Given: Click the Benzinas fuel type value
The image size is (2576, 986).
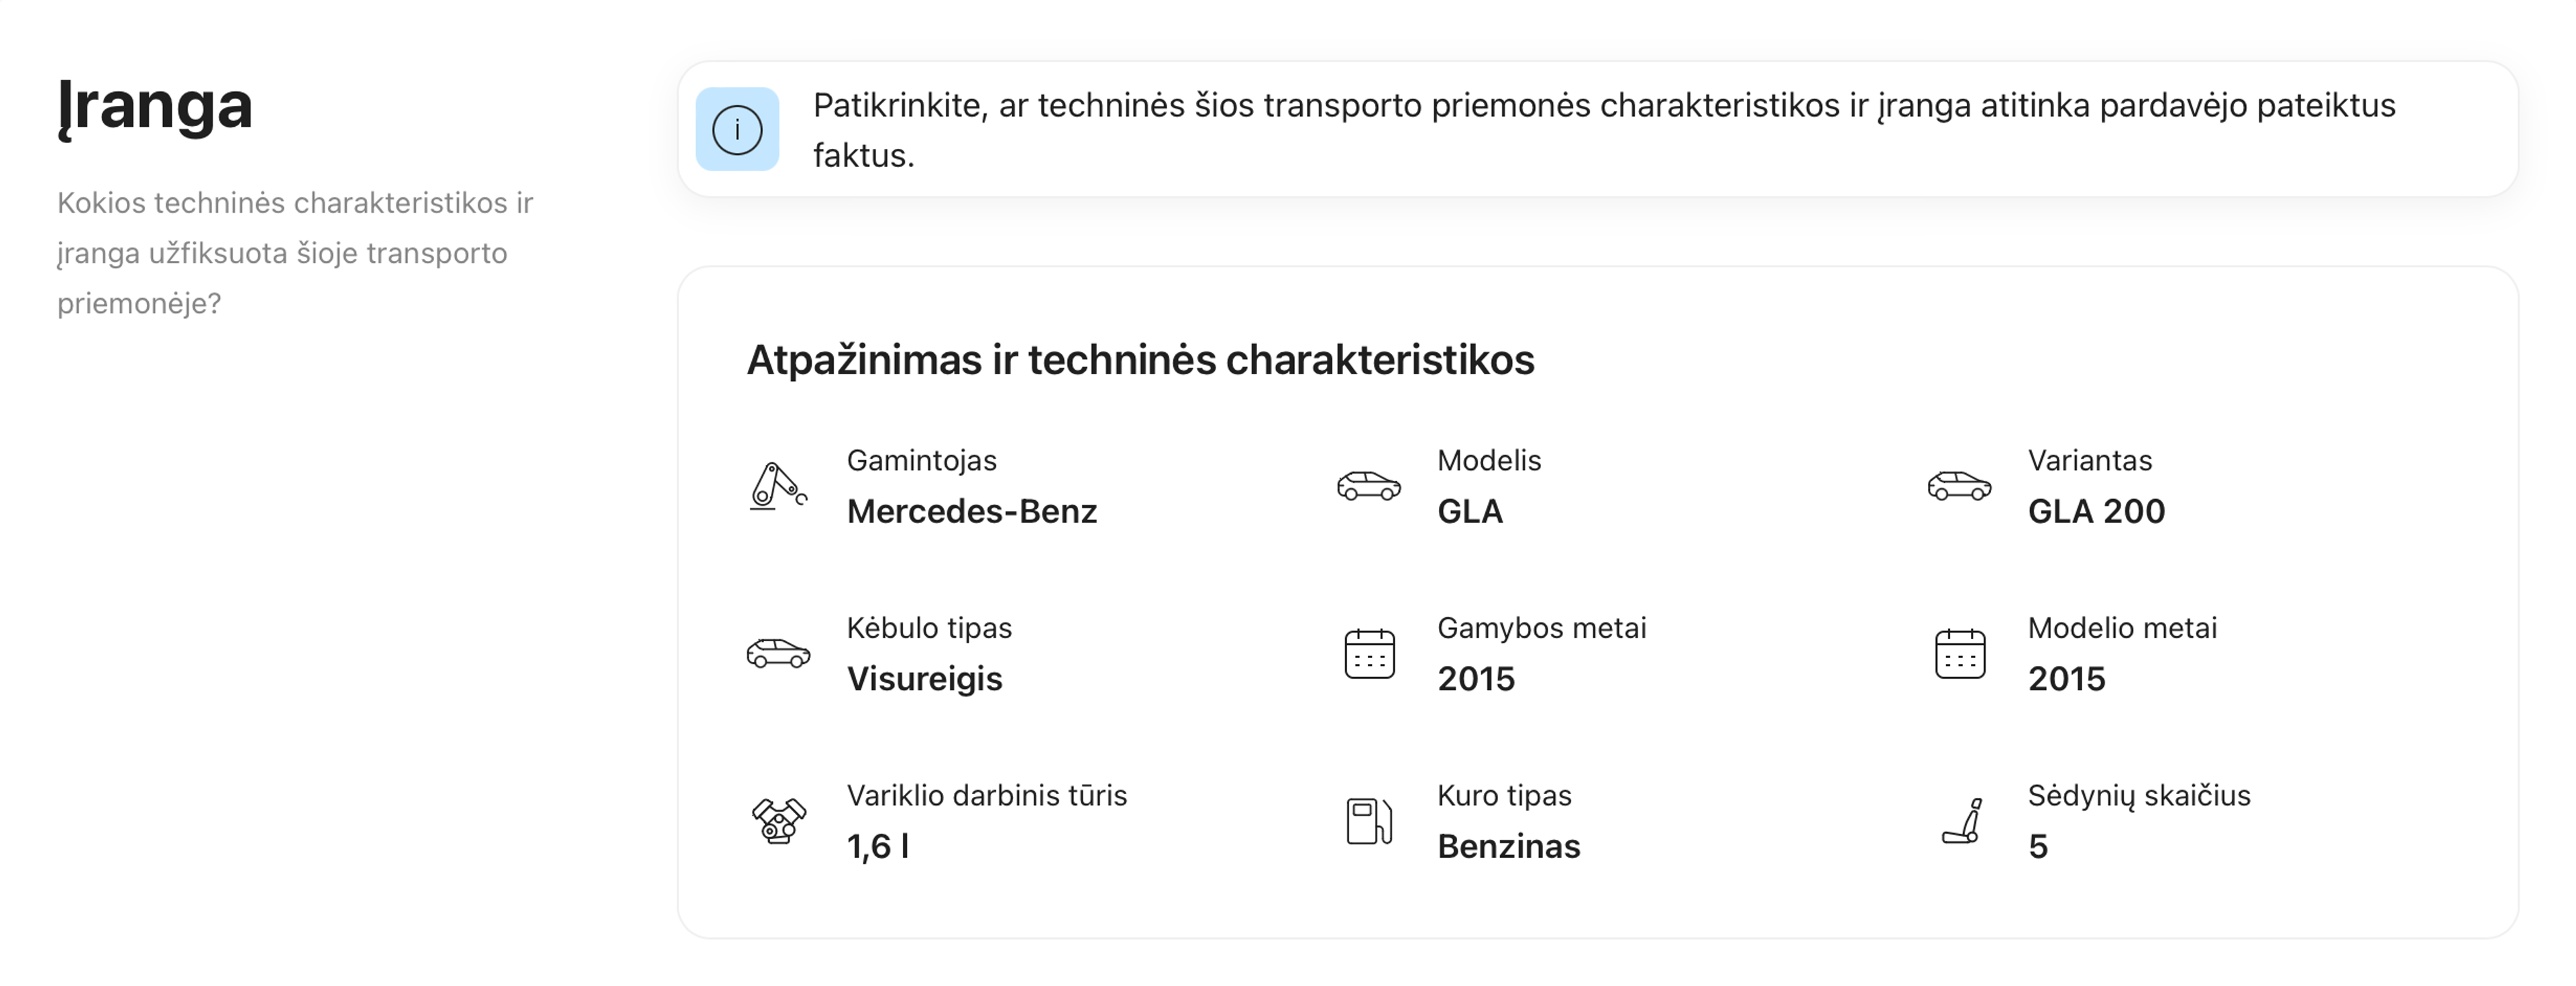Looking at the screenshot, I should pyautogui.click(x=1508, y=847).
